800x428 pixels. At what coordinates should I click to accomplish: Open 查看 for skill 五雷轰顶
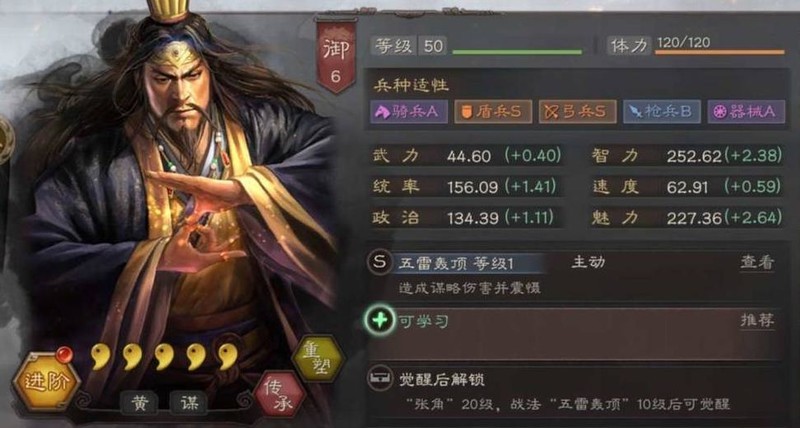pos(757,263)
